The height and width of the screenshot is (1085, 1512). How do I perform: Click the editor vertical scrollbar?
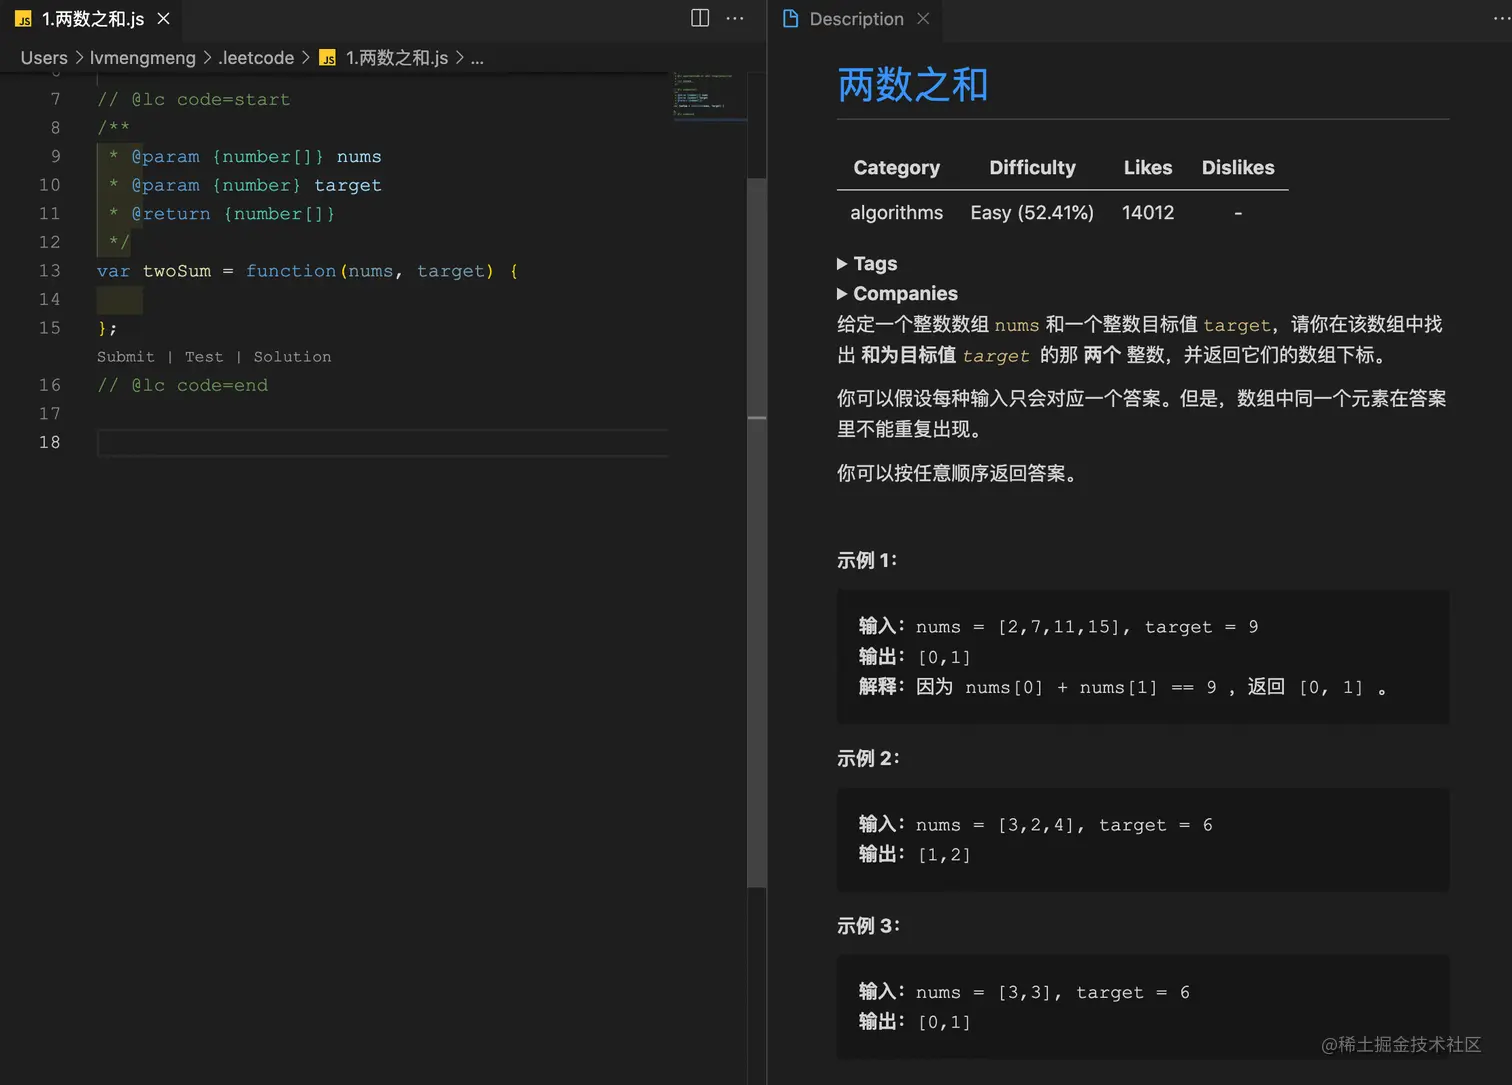(757, 532)
